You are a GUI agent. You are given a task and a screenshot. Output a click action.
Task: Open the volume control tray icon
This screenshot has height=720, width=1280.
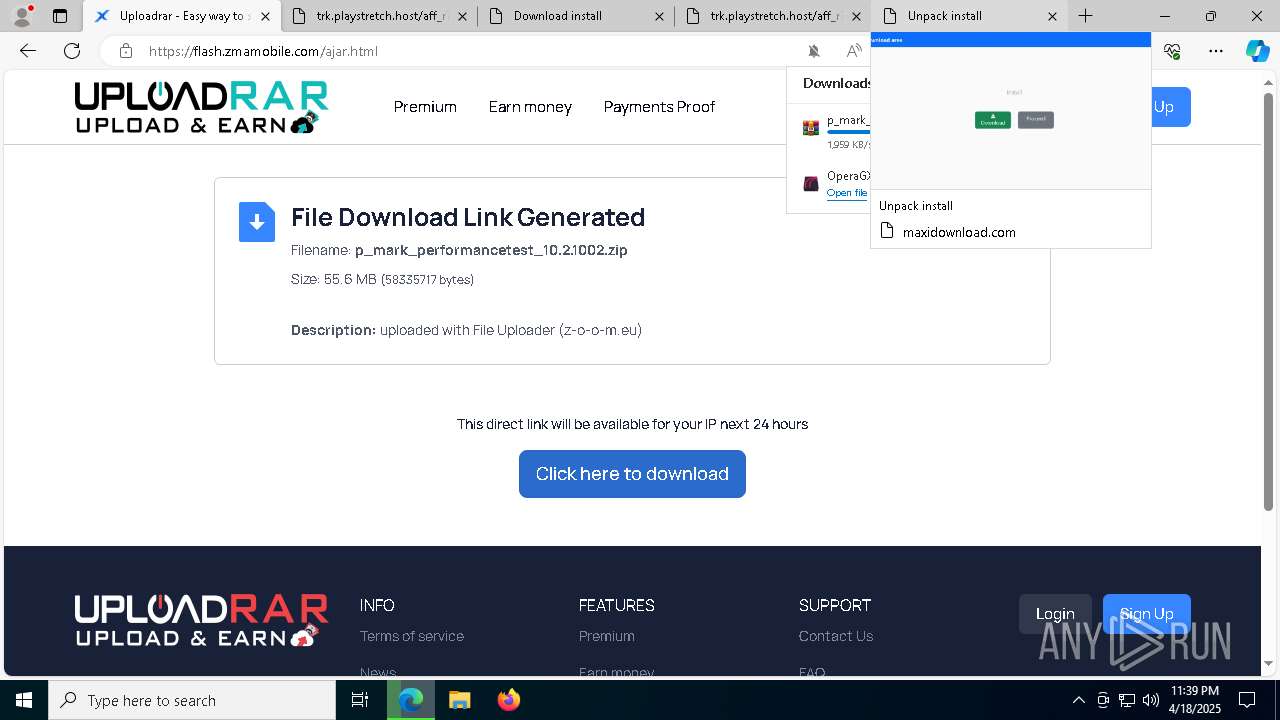[x=1151, y=700]
